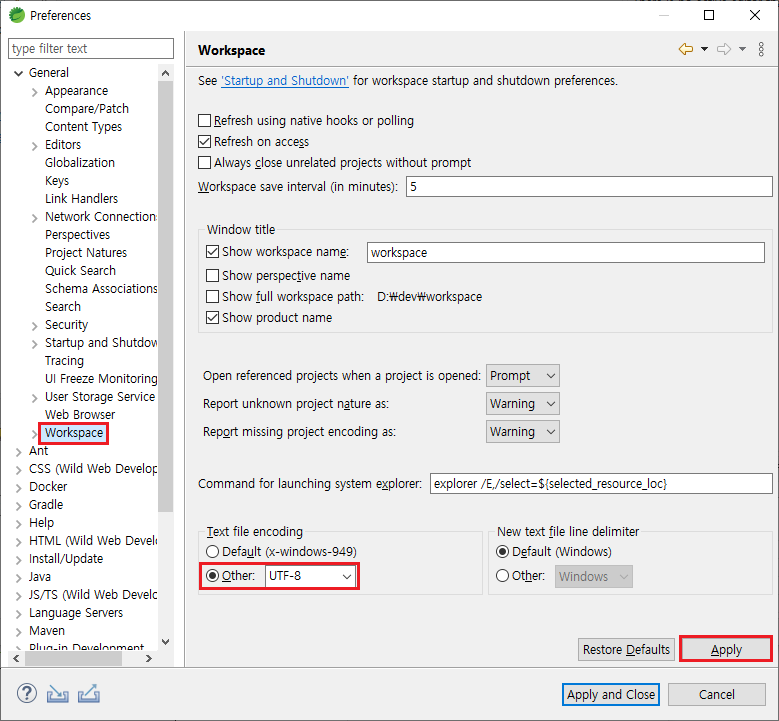
Task: Click the export preferences icon
Action: [x=89, y=694]
